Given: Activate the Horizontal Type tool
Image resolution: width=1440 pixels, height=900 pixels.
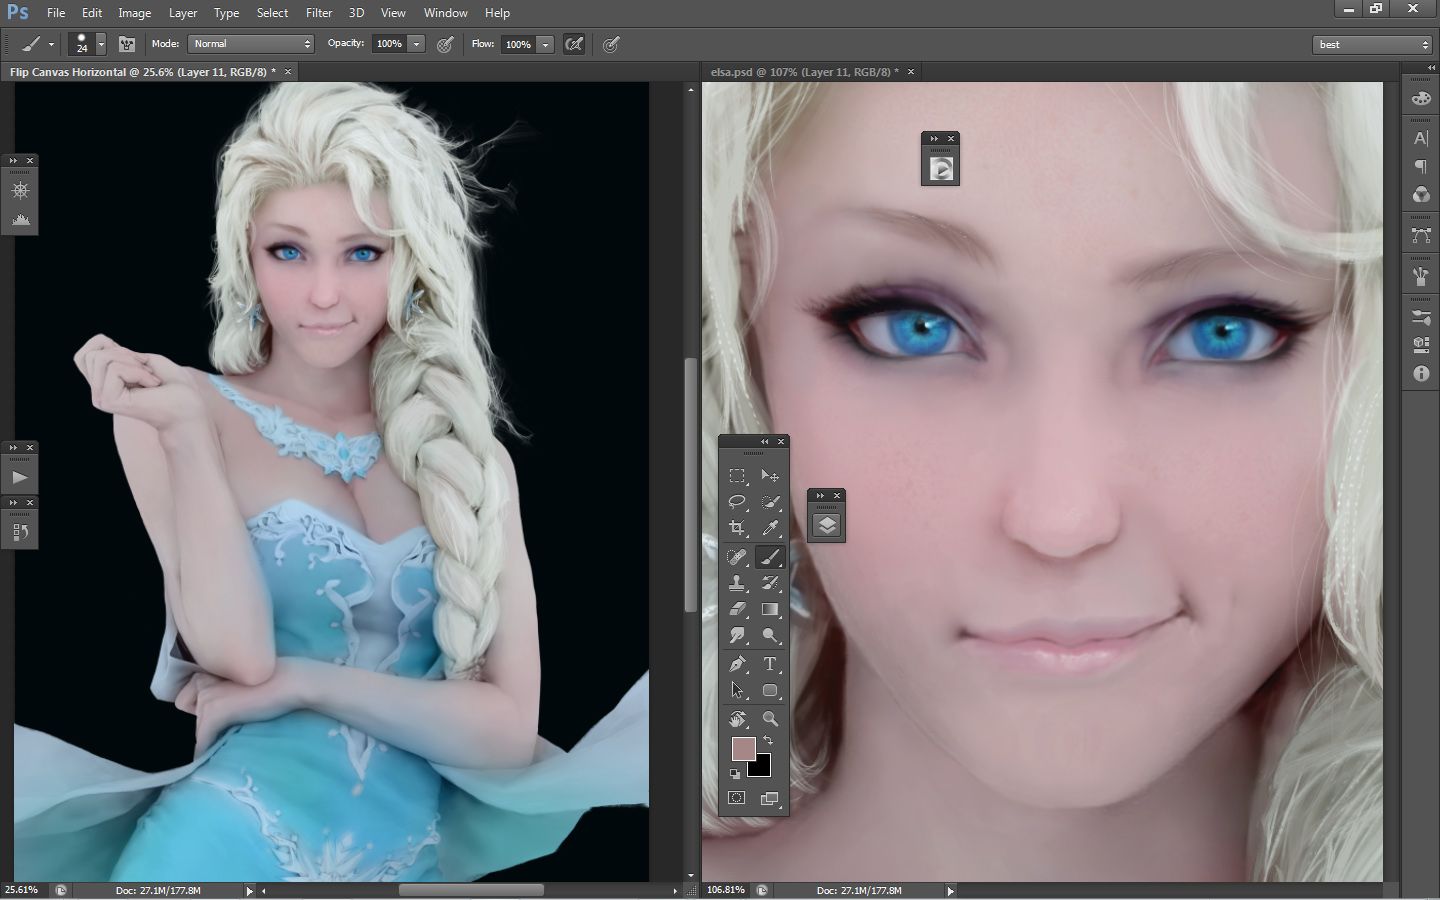Looking at the screenshot, I should (x=770, y=664).
